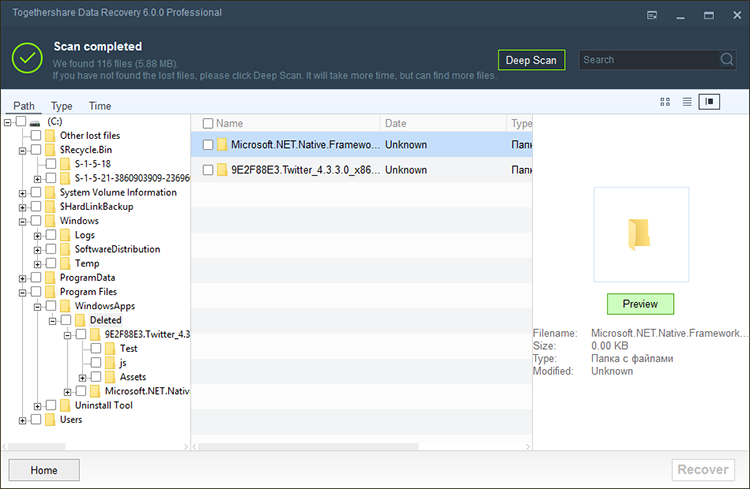Screen dimensions: 750x489
Task: Click the C: drive icon
Action: (x=34, y=122)
